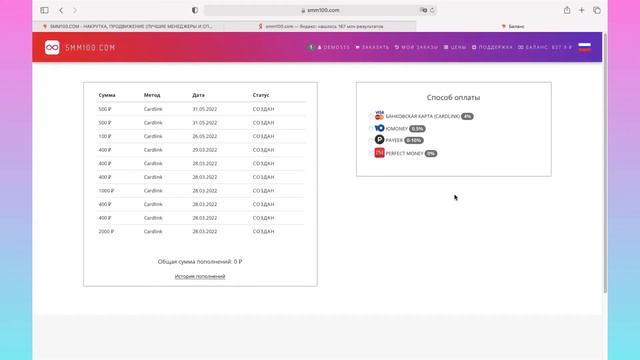Switch to the Yandex search results tab
Screen dimensions: 640x360
[320, 26]
